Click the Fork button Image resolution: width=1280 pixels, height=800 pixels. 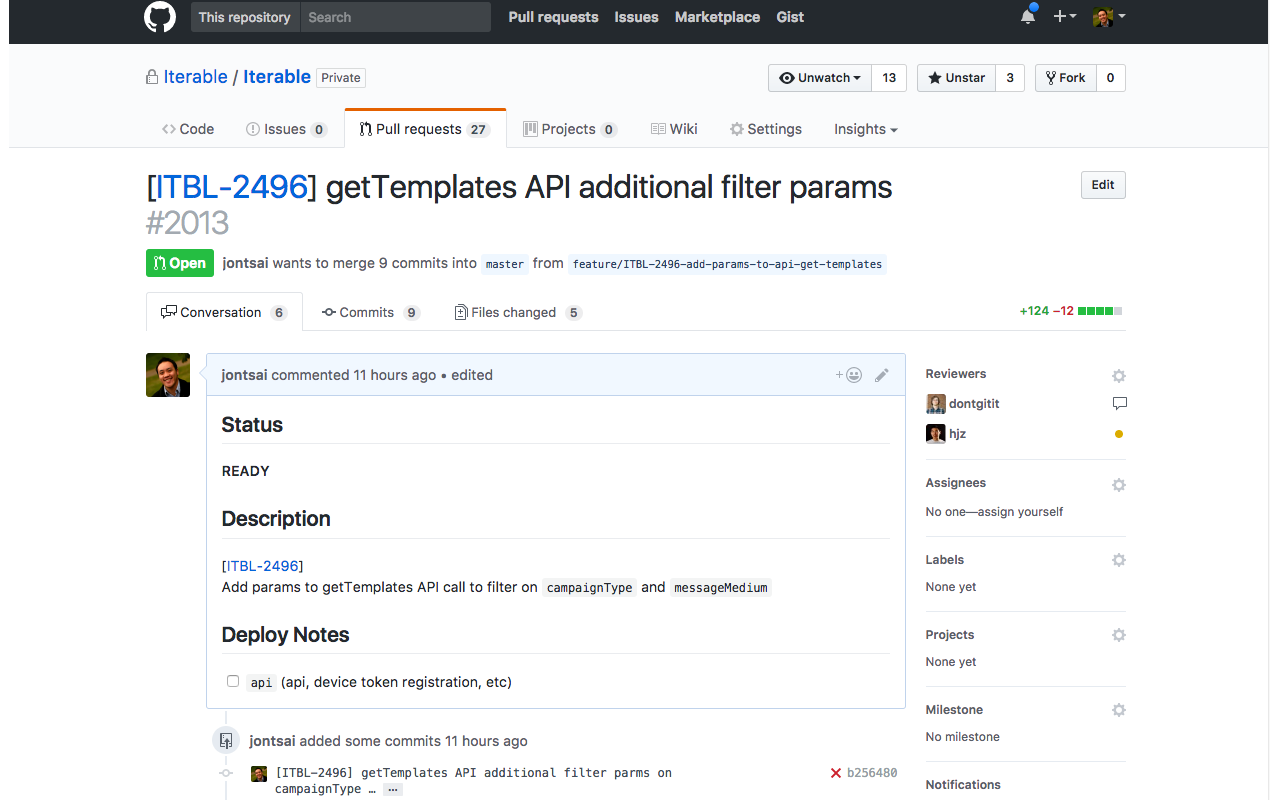pos(1066,78)
